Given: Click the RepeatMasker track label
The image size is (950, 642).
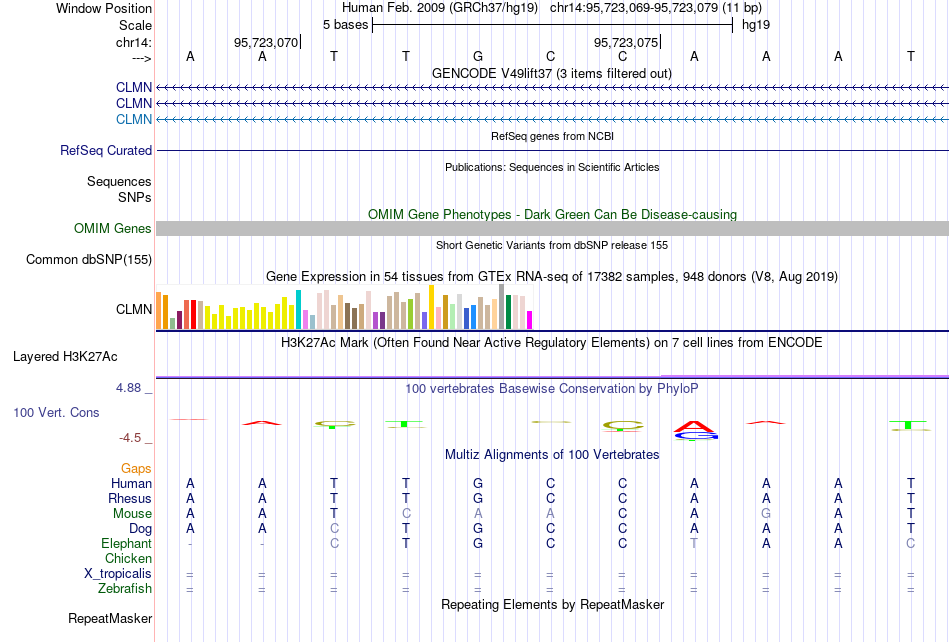Looking at the screenshot, I should pos(110,618).
